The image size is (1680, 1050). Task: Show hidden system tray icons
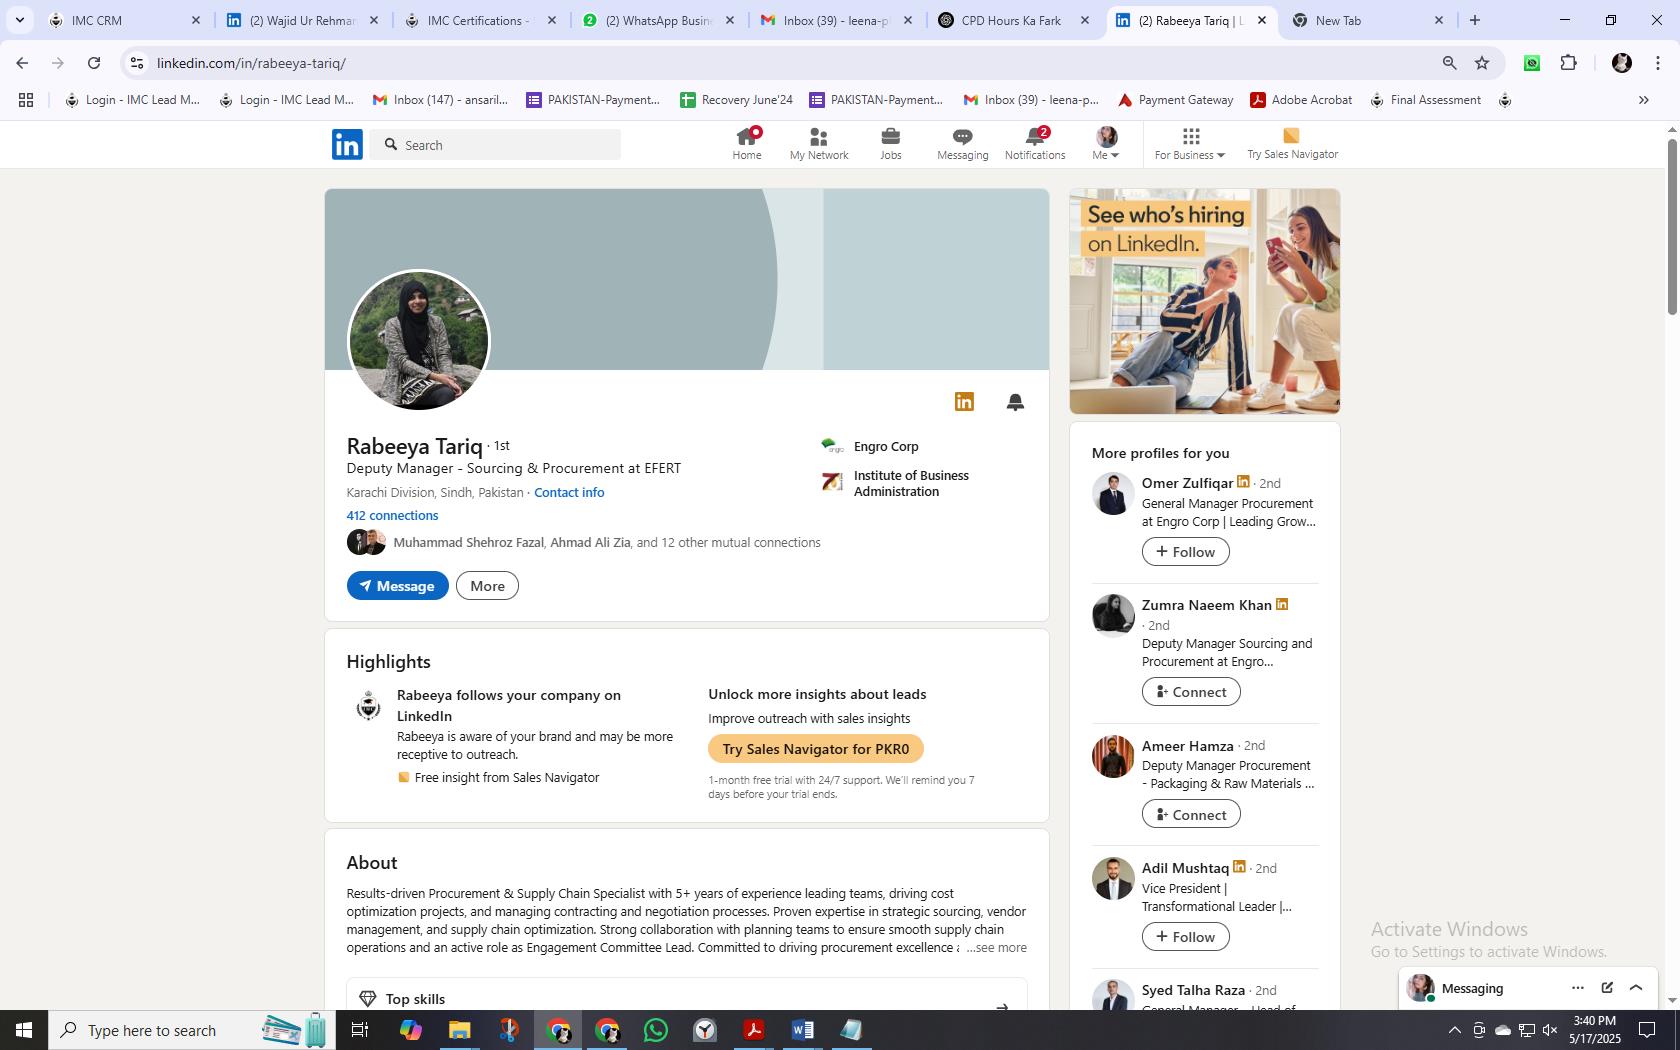1454,1030
